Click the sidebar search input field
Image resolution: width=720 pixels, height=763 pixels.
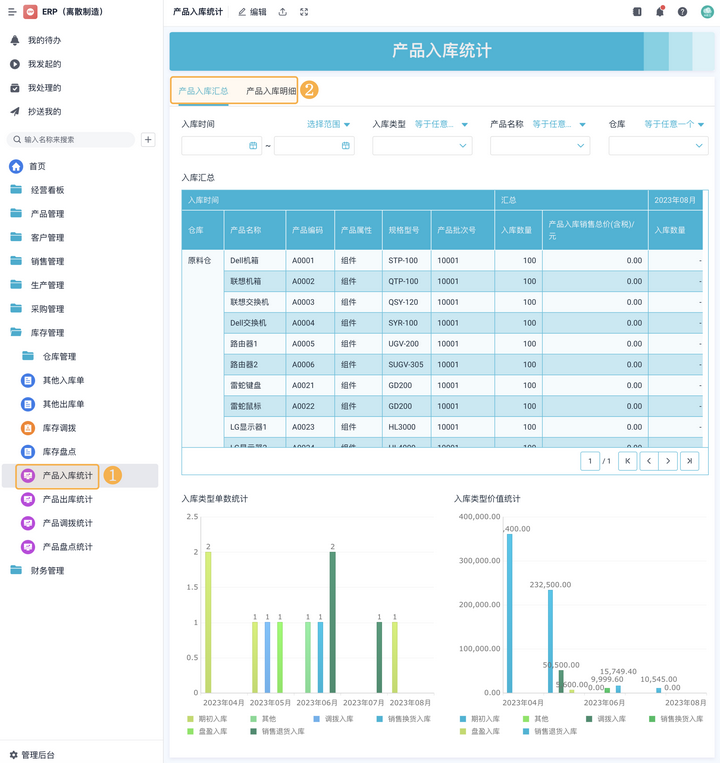[78, 140]
